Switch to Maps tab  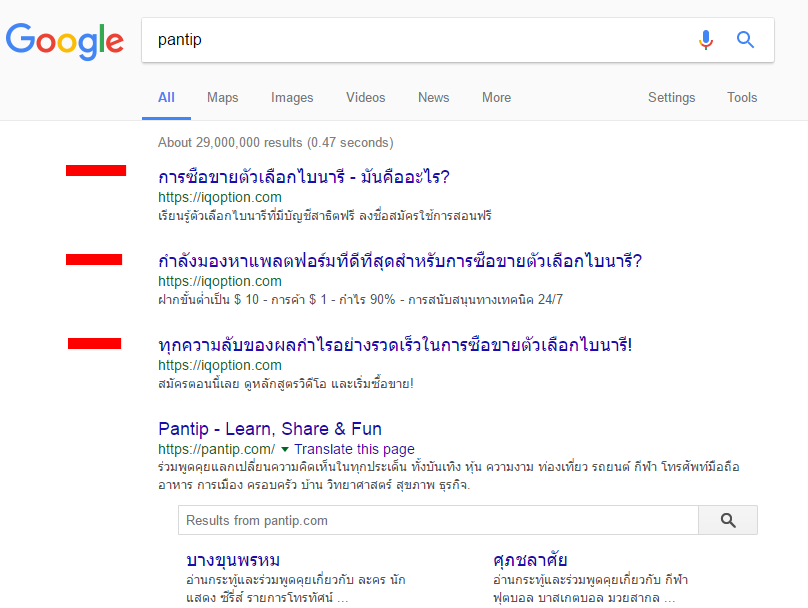click(x=223, y=97)
